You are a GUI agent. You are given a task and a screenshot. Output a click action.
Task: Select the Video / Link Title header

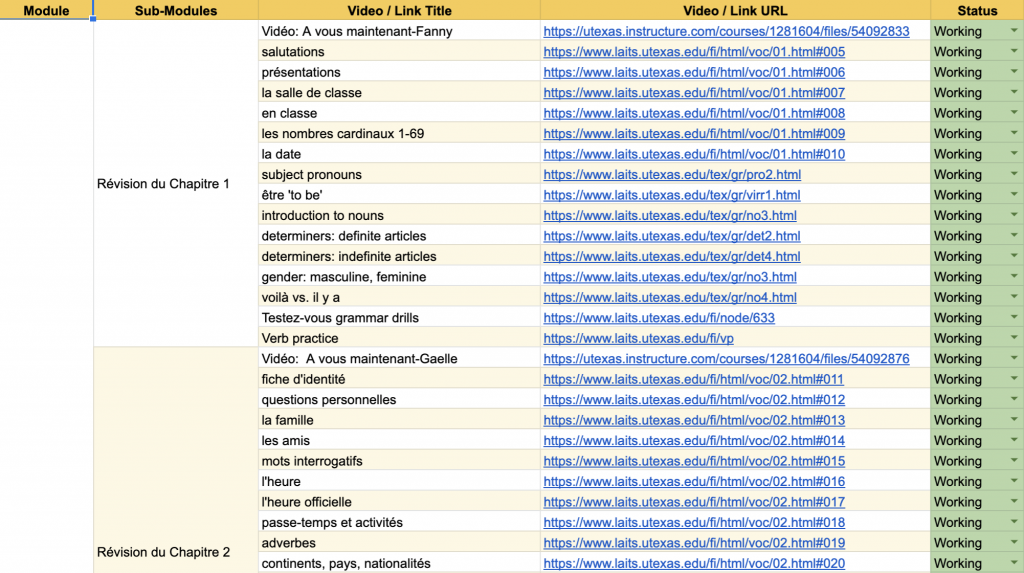click(x=399, y=10)
